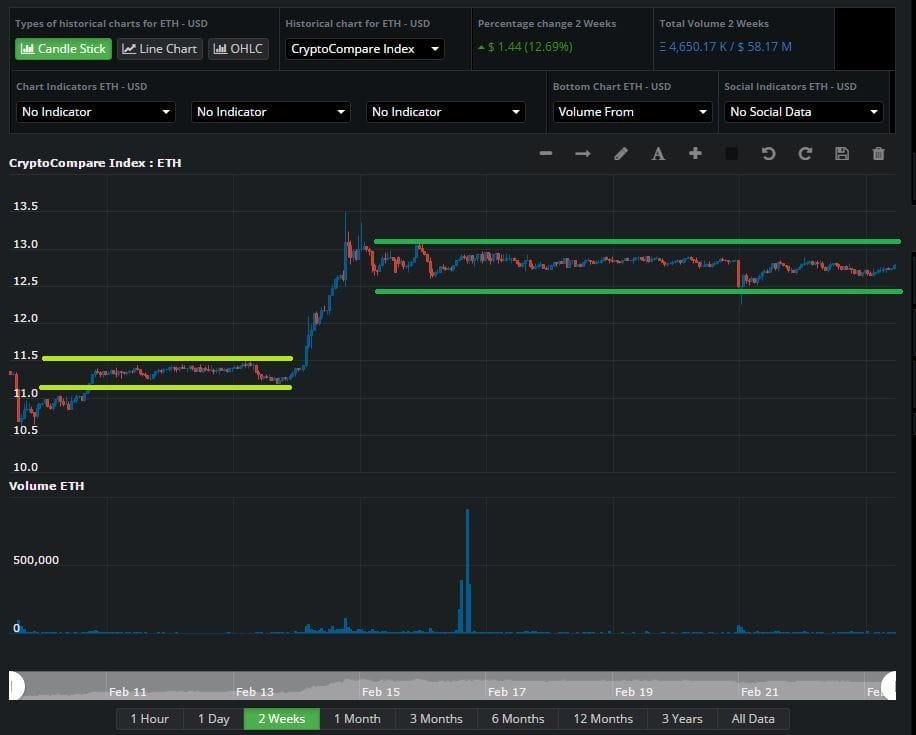
Task: Switch to Candle Stick chart type
Action: click(63, 49)
